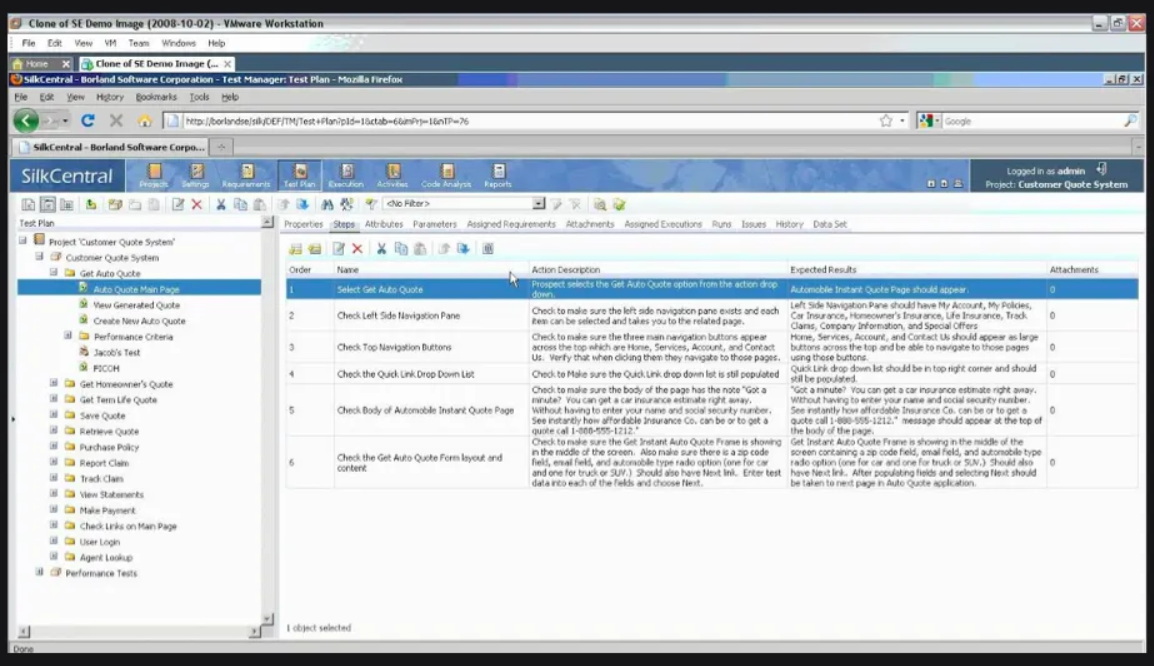The height and width of the screenshot is (666, 1154).
Task: Bookmark the page with the star icon
Action: 885,121
